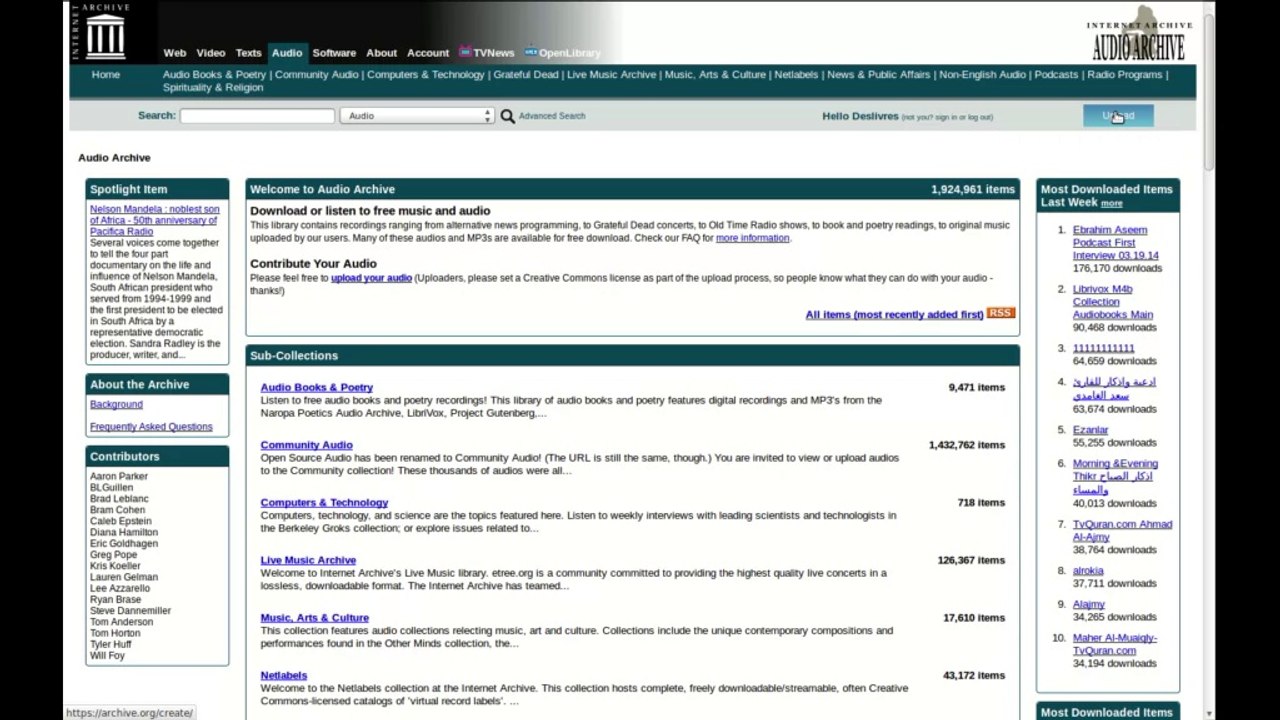This screenshot has width=1280, height=720.
Task: Open Audio Books & Poetry sub-collection
Action: coord(316,388)
